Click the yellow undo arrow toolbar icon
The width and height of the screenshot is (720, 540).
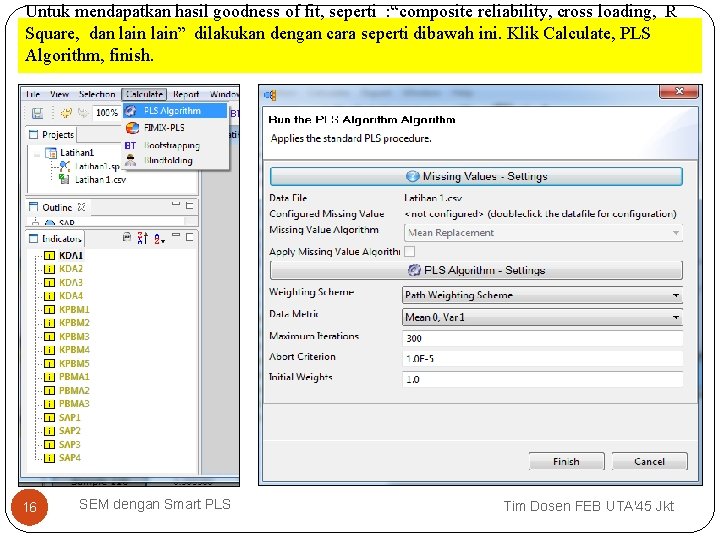pos(67,112)
